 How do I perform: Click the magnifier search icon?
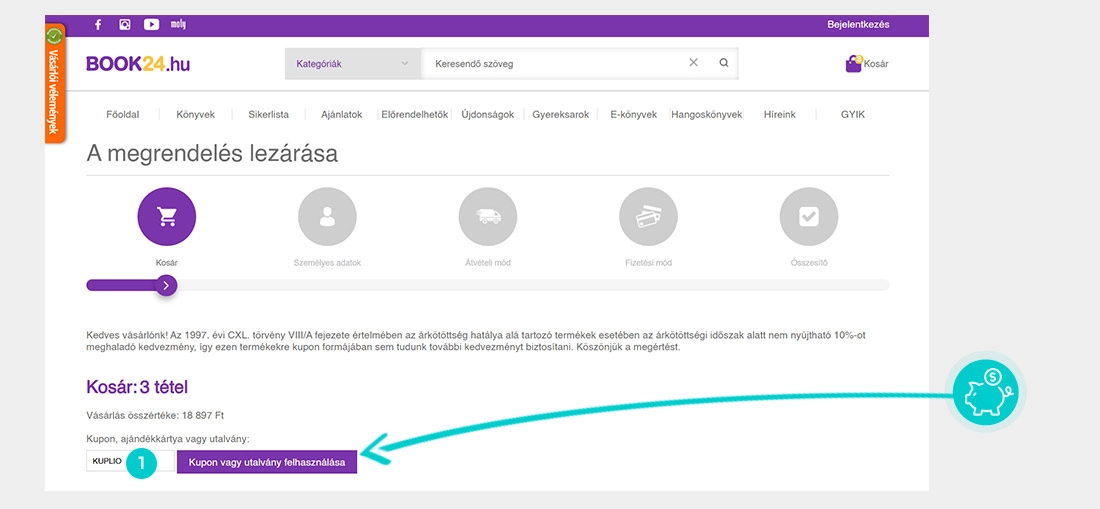tap(724, 63)
